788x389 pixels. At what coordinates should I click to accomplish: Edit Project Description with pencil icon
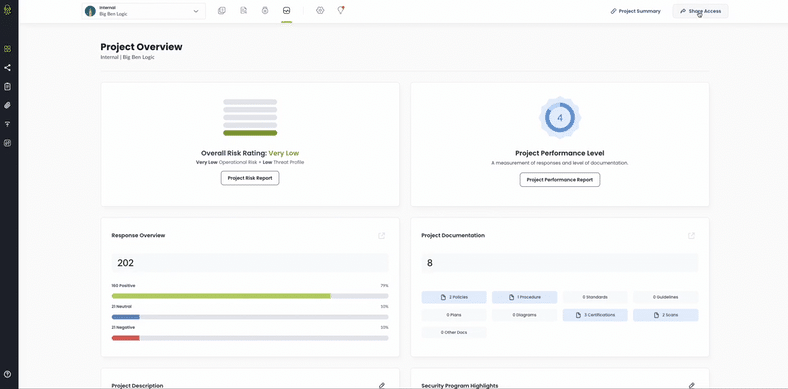pos(381,385)
